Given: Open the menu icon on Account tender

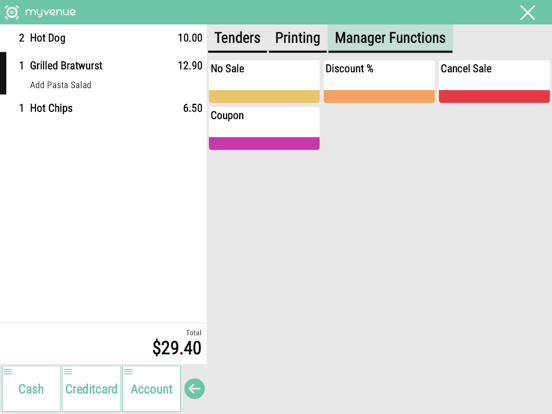Looking at the screenshot, I should [x=128, y=371].
